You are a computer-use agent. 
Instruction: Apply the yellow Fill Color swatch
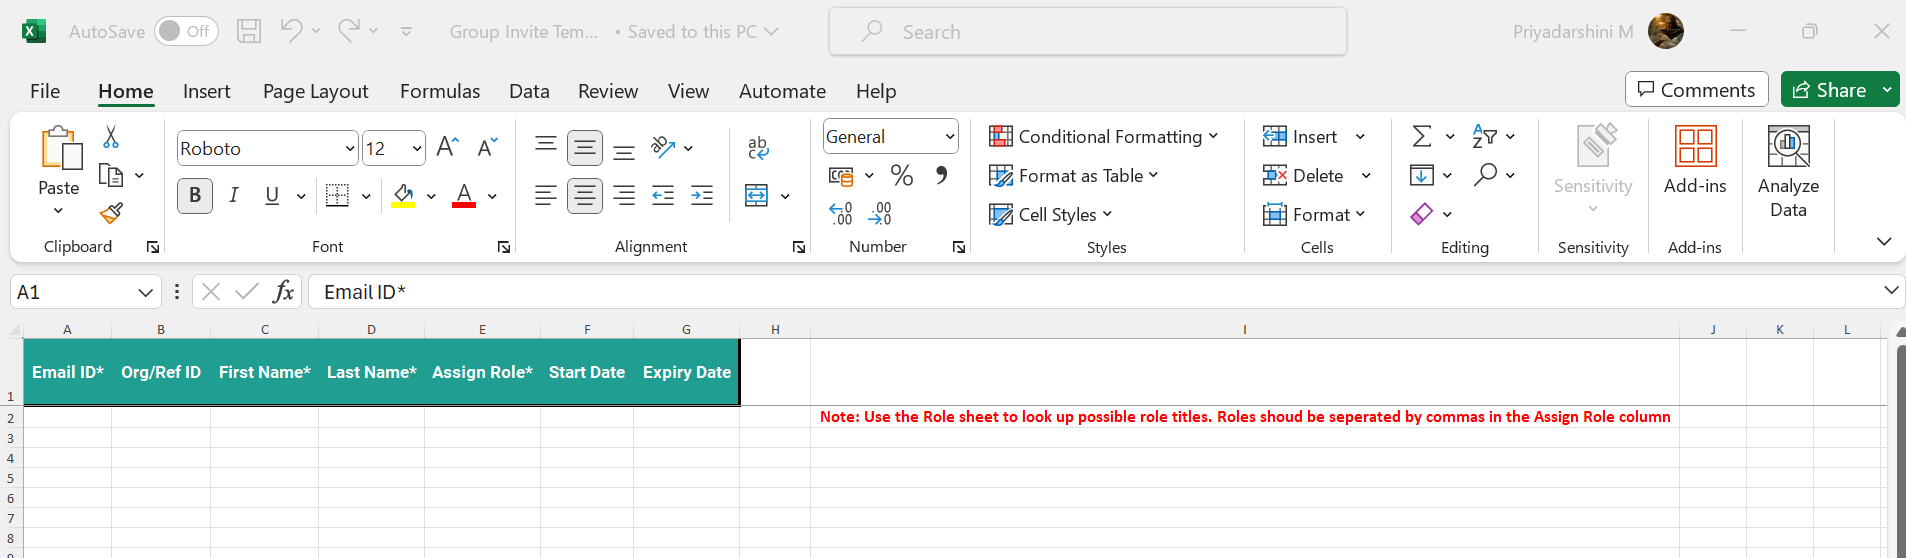(404, 196)
